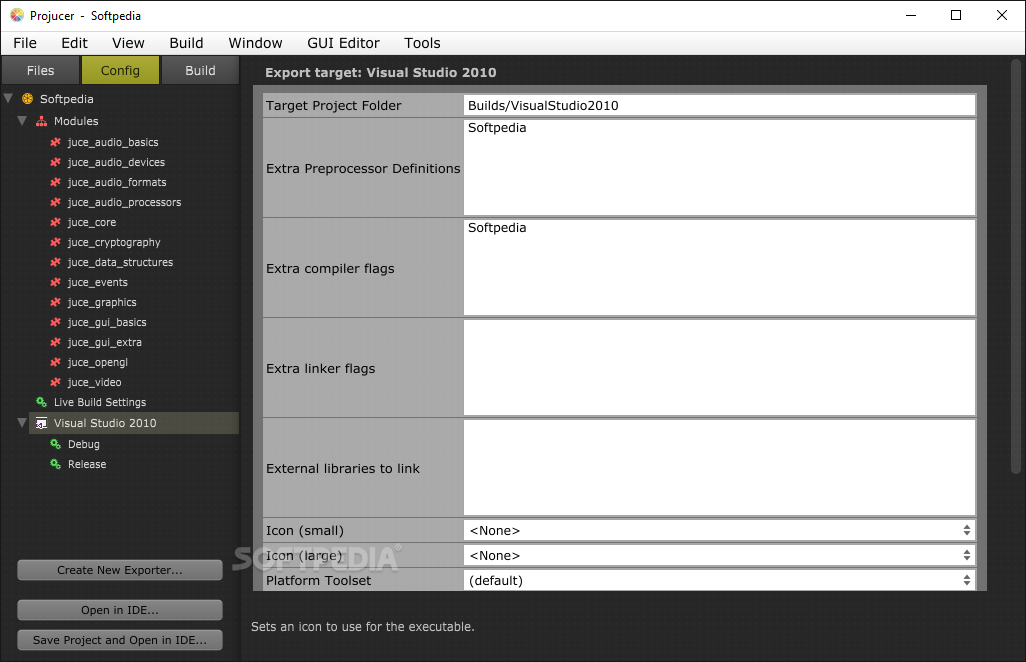This screenshot has height=662, width=1026.
Task: Select the juce_gui_basics module icon
Action: pyautogui.click(x=56, y=322)
